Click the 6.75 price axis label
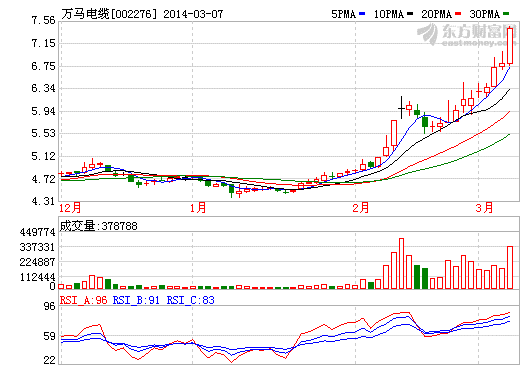Image resolution: width=520 pixels, height=365 pixels. pos(43,66)
